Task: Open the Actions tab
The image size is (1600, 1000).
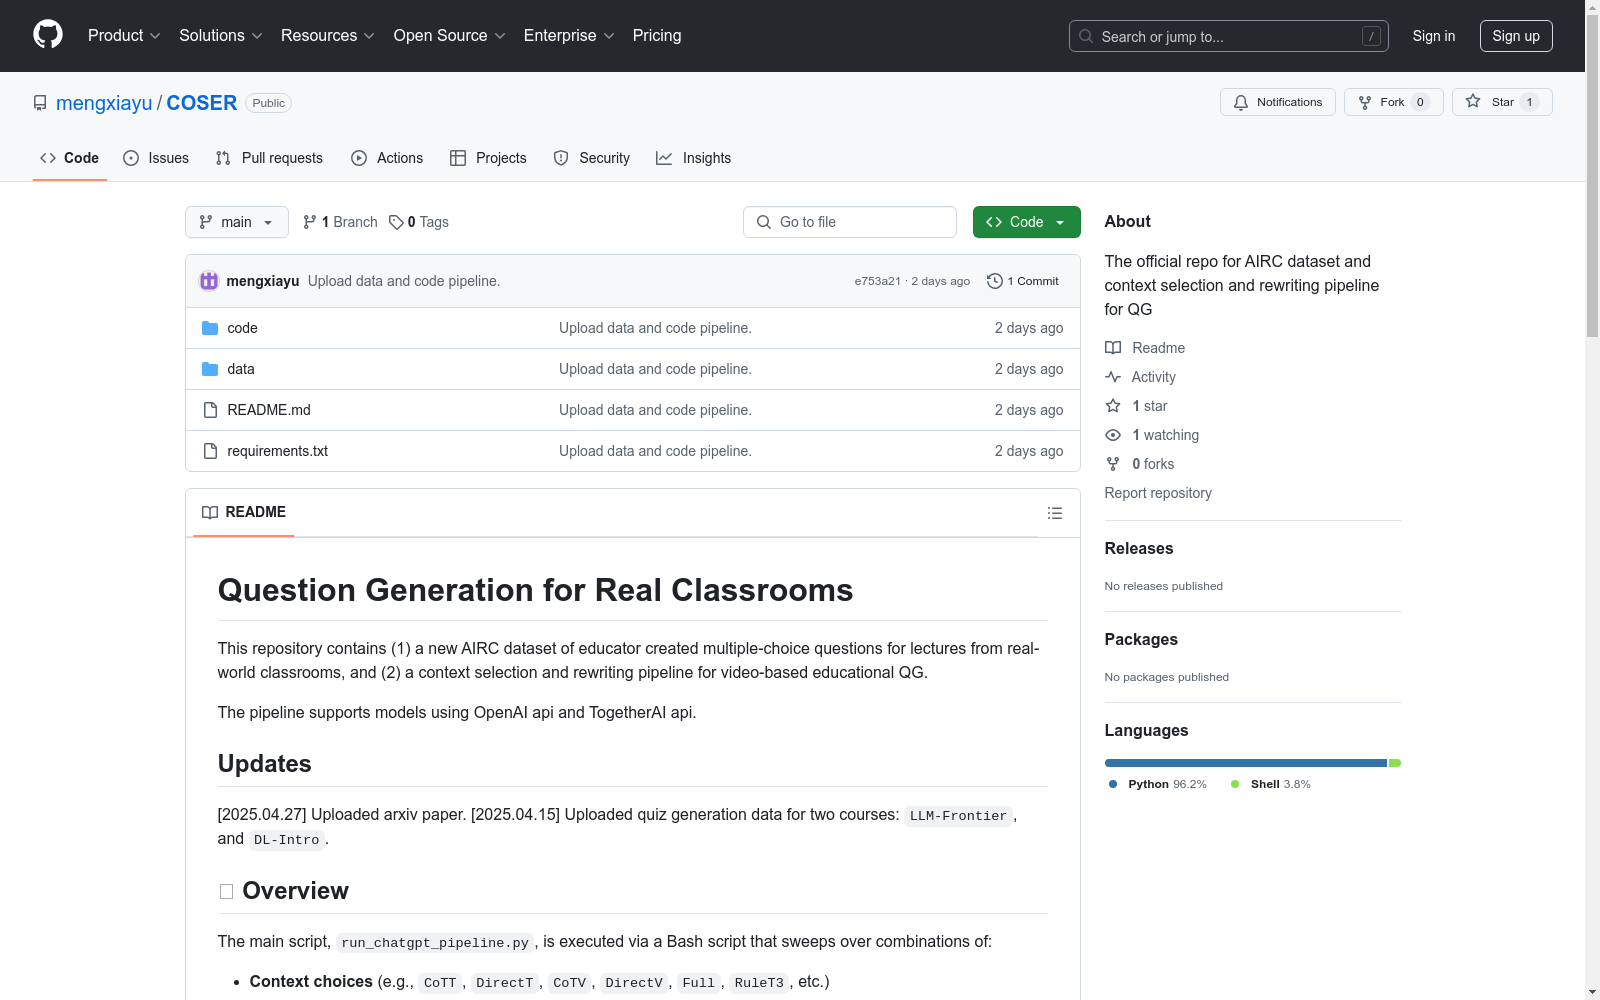Action: tap(387, 158)
